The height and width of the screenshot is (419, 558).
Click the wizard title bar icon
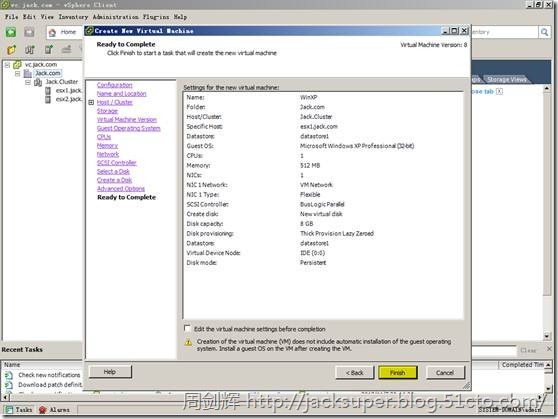point(89,31)
